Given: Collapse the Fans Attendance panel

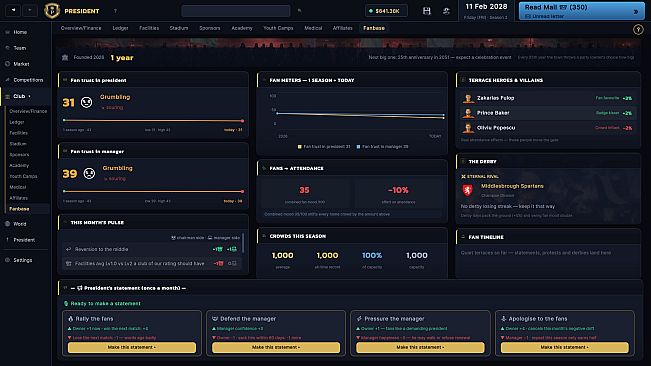Looking at the screenshot, I should point(264,168).
